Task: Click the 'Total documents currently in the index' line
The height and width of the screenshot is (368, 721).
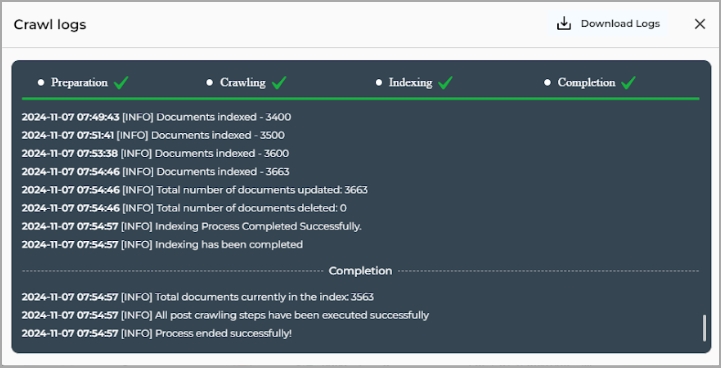Action: tap(198, 297)
